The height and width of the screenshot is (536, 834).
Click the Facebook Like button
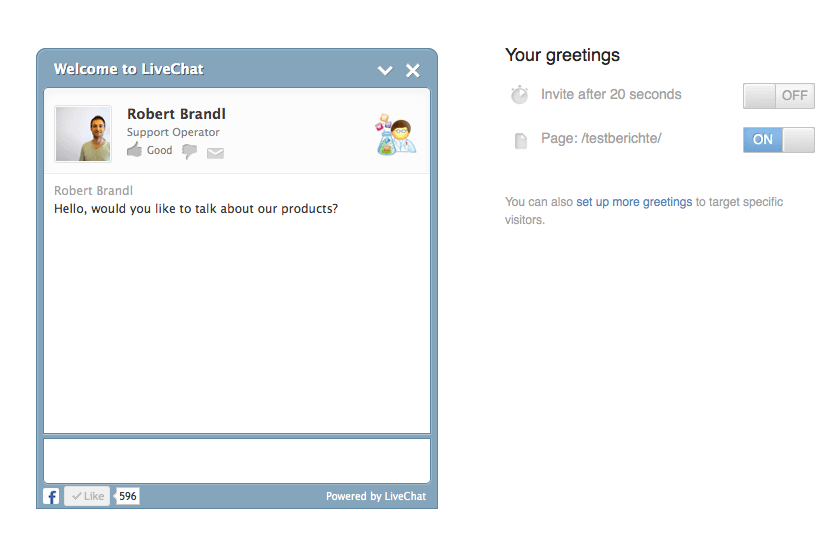coord(87,496)
